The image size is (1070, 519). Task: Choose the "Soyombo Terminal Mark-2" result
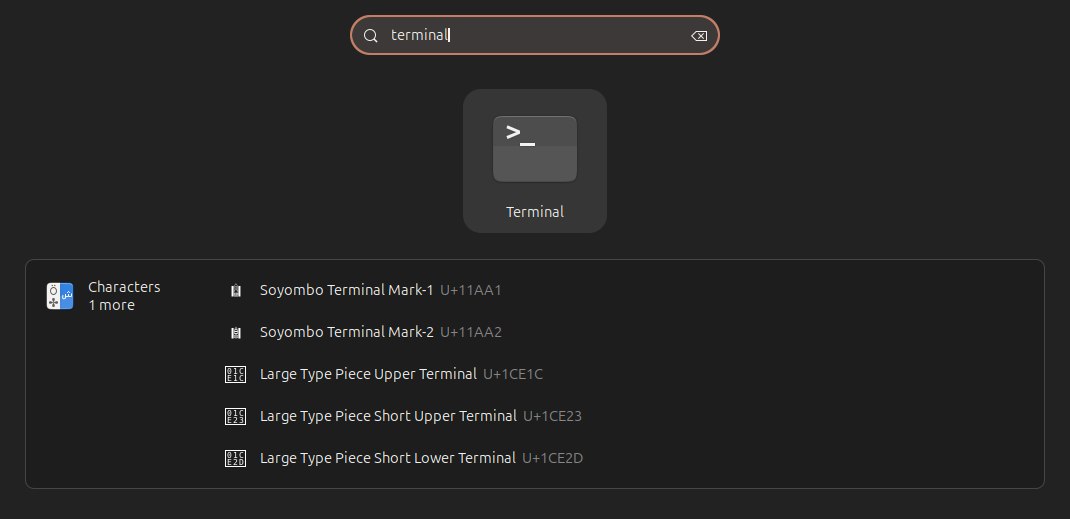tap(346, 332)
